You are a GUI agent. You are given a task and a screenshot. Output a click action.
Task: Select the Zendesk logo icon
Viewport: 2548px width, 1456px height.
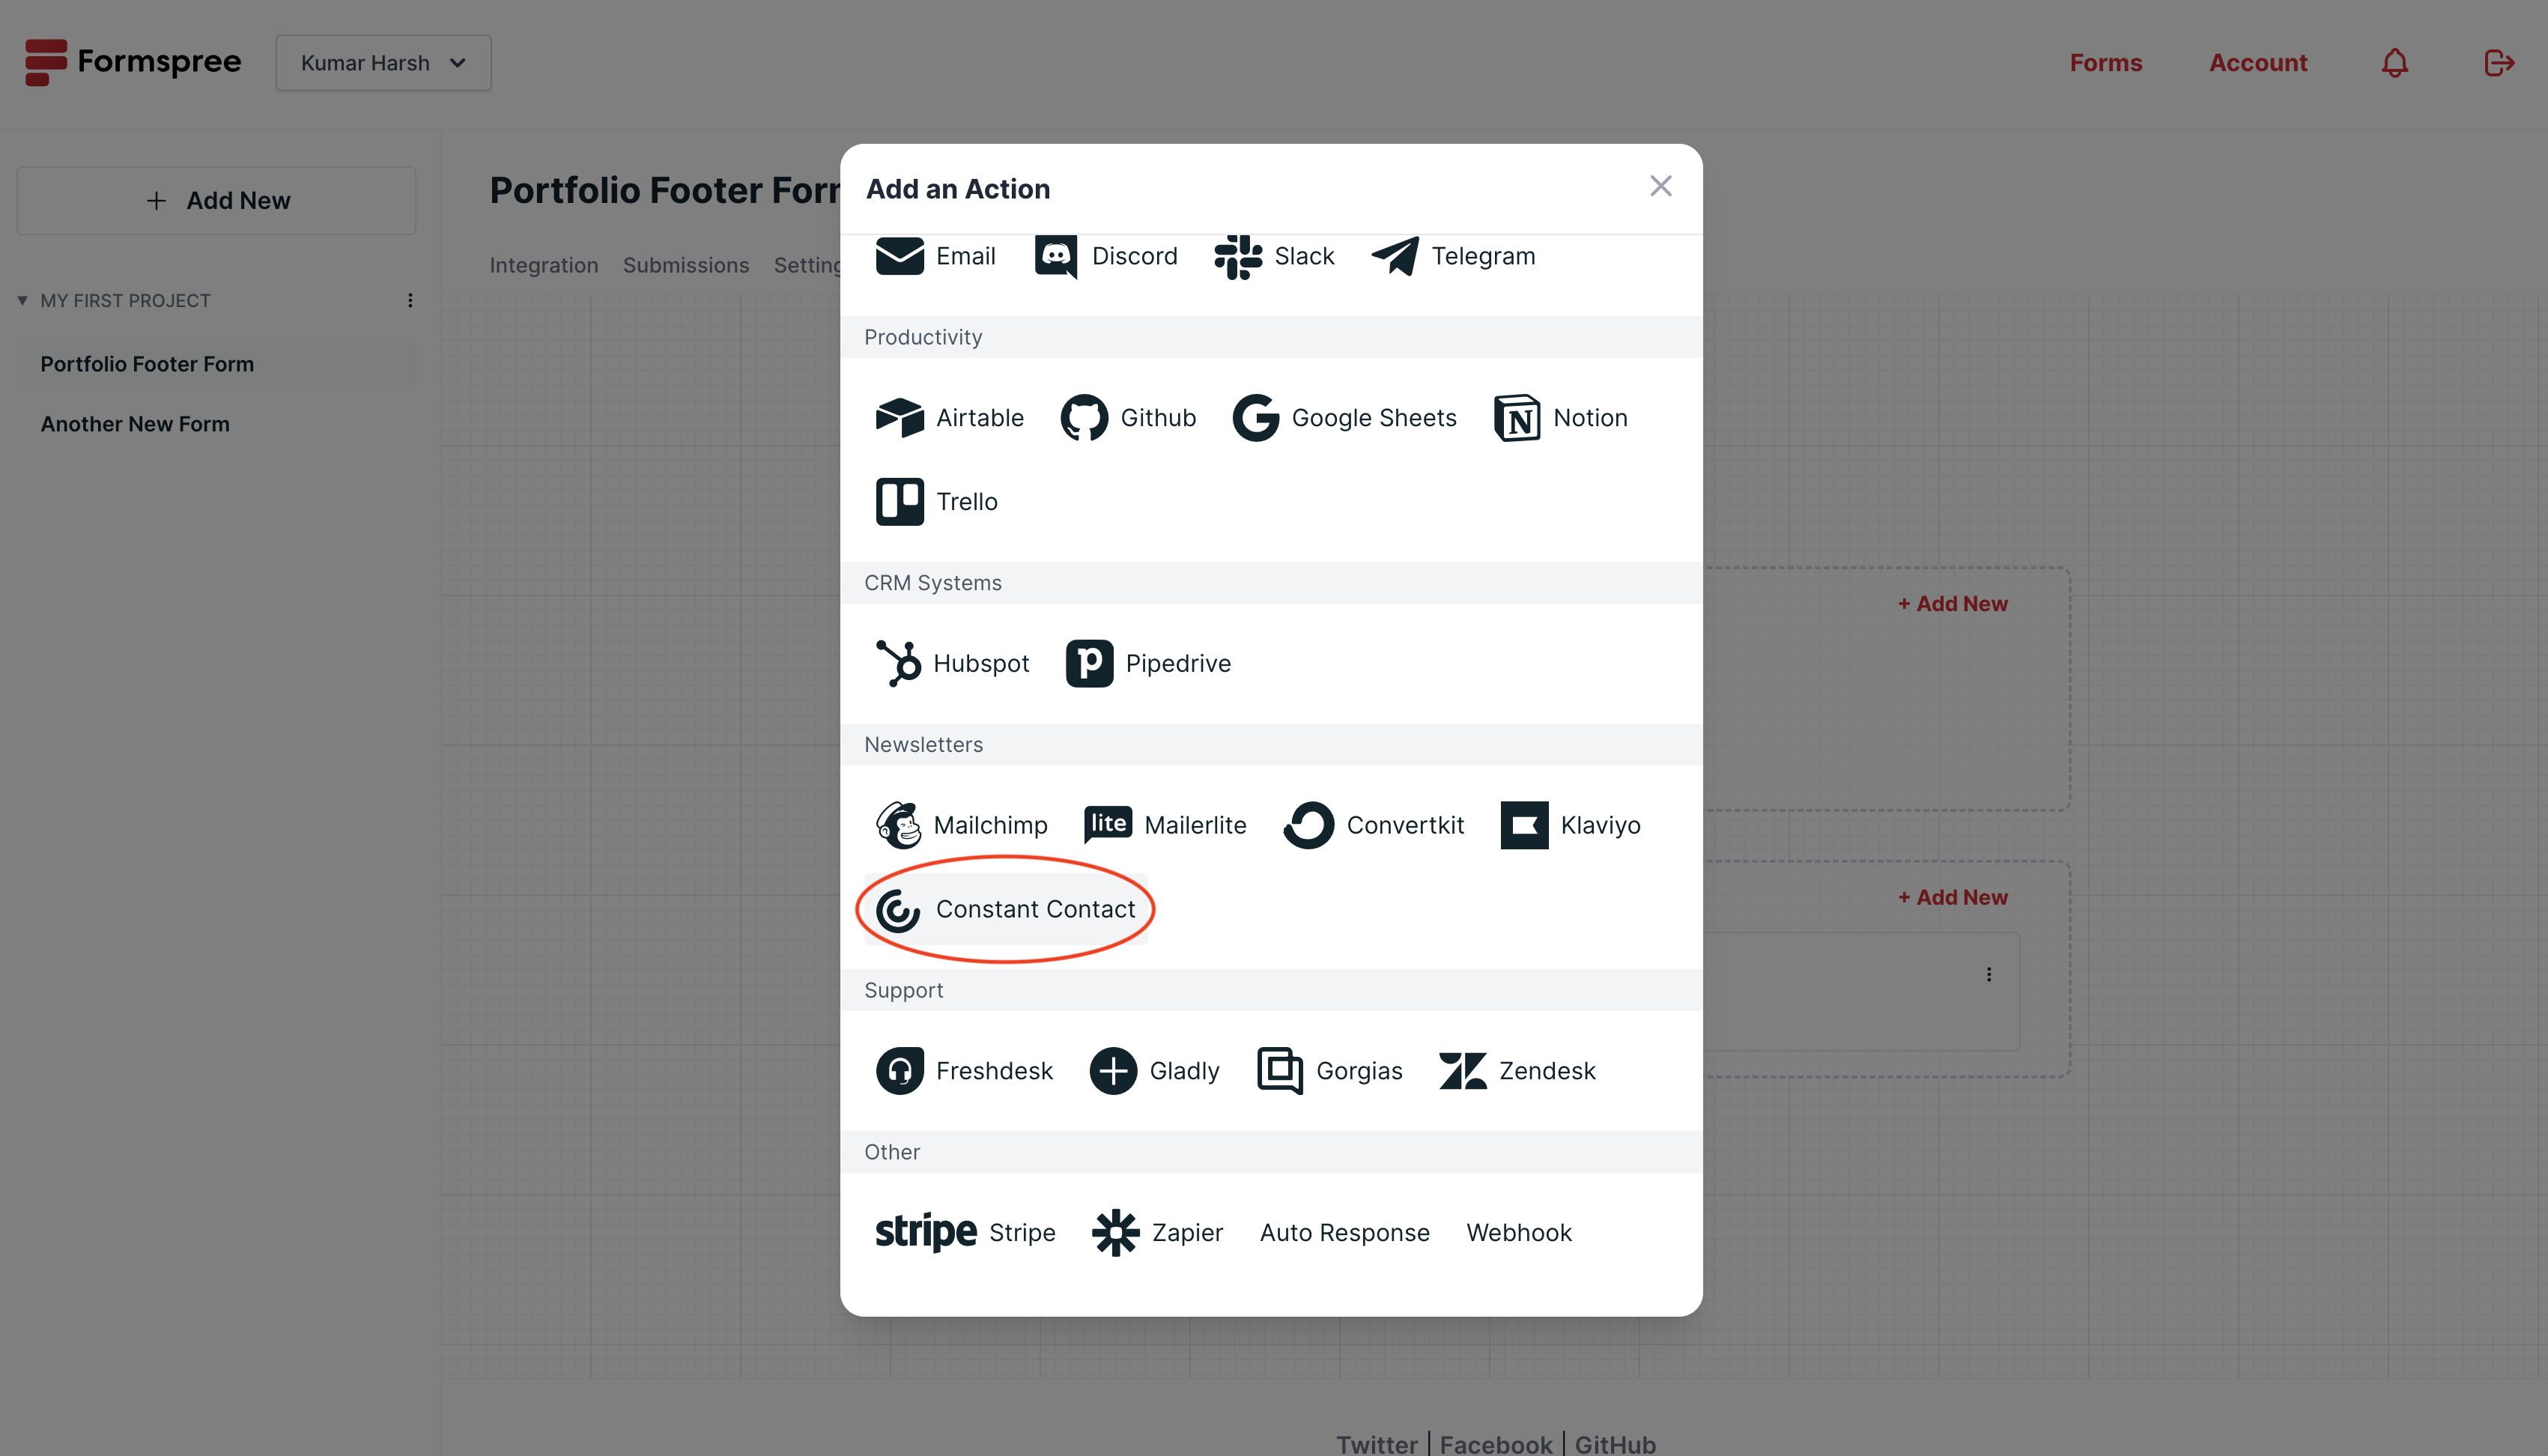(x=1462, y=1071)
